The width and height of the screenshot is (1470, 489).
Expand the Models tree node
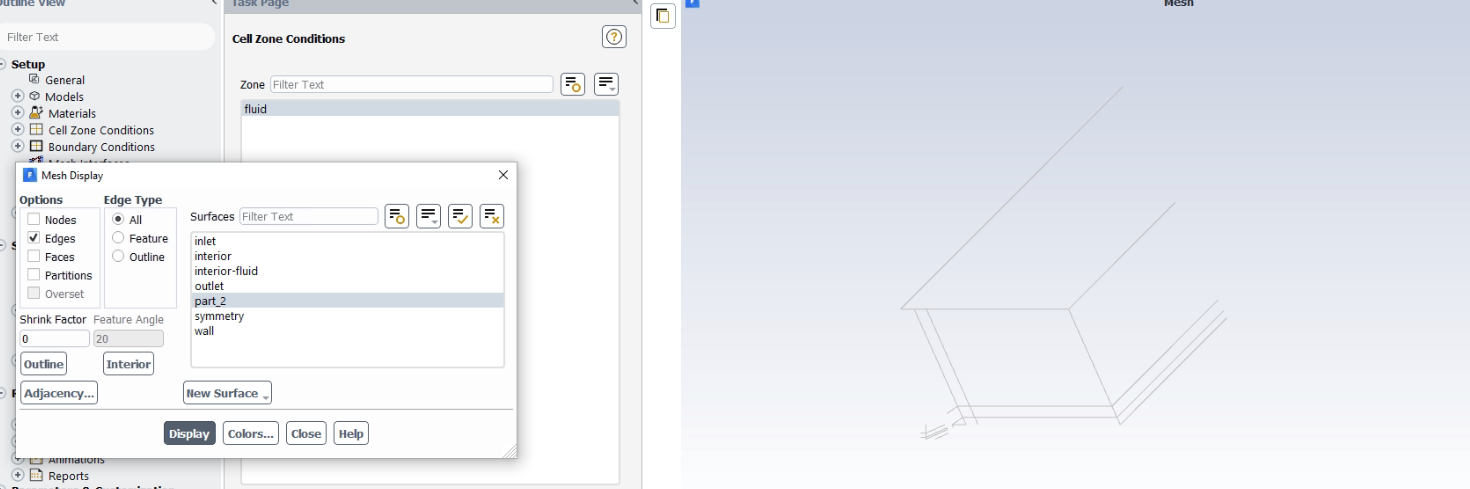17,97
